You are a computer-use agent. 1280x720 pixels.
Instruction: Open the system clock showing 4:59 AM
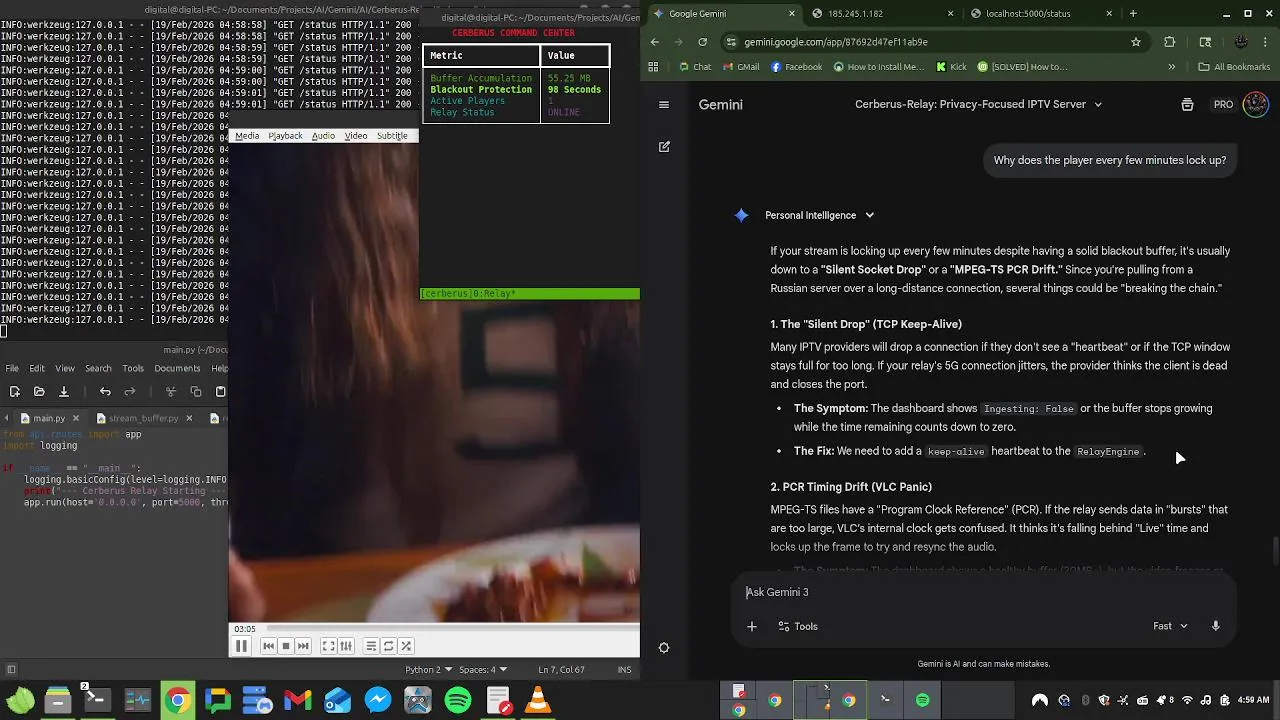[1253, 700]
